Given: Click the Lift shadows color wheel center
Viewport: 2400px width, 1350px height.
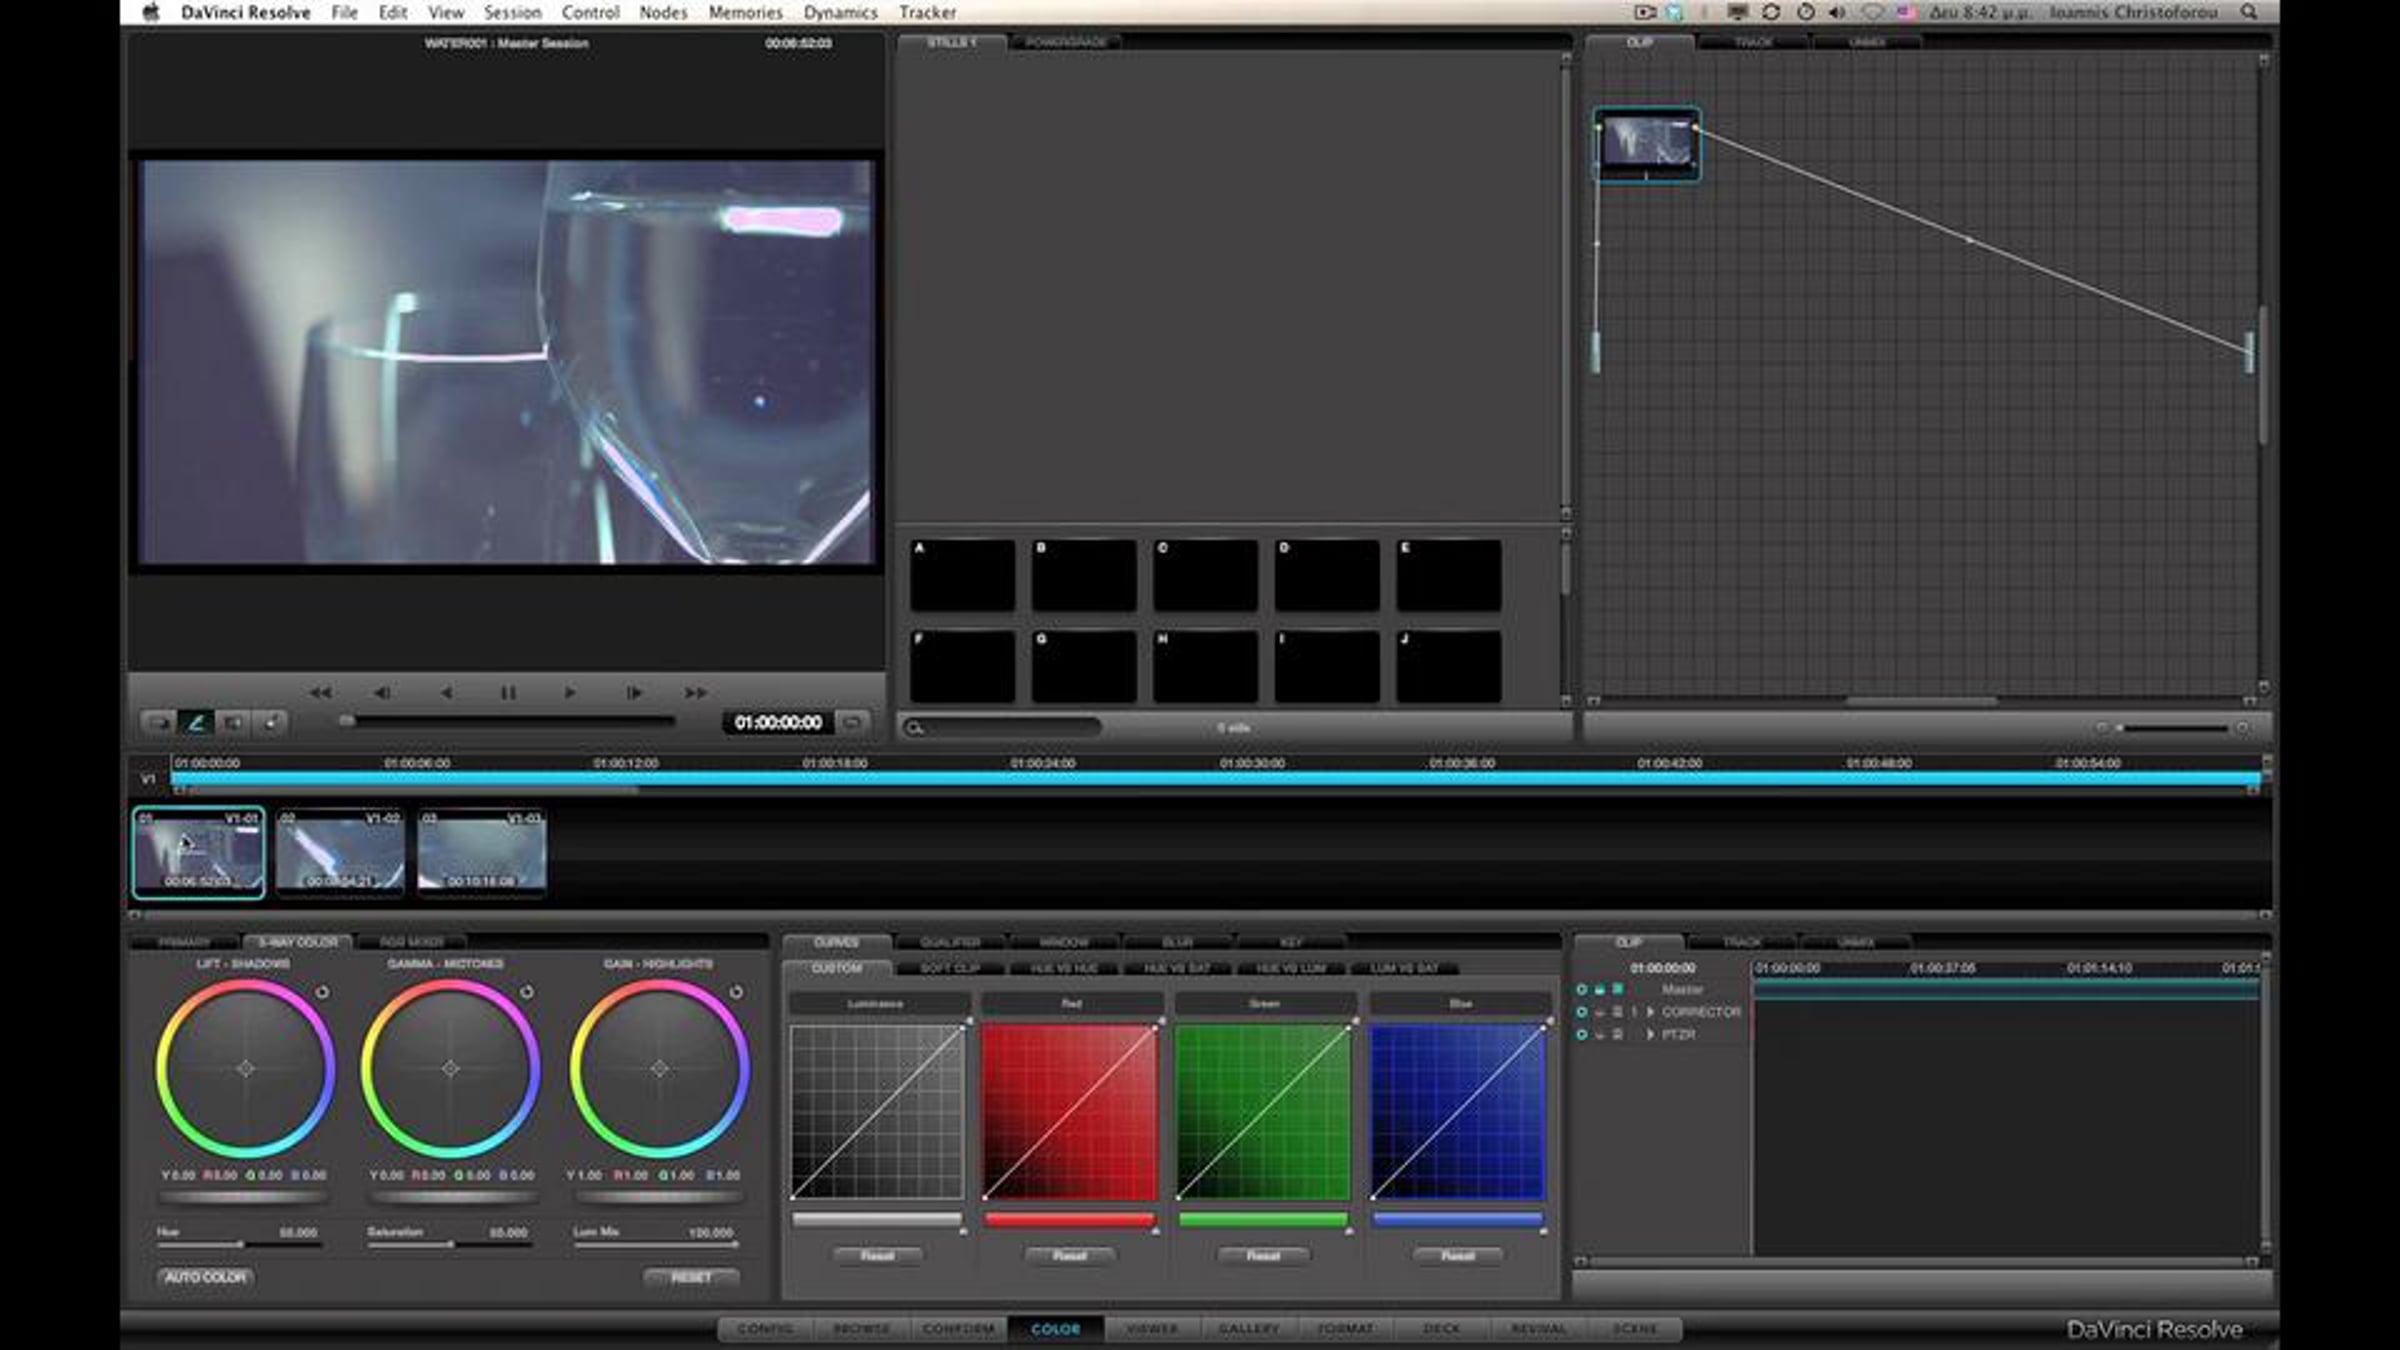Looking at the screenshot, I should (x=246, y=1069).
